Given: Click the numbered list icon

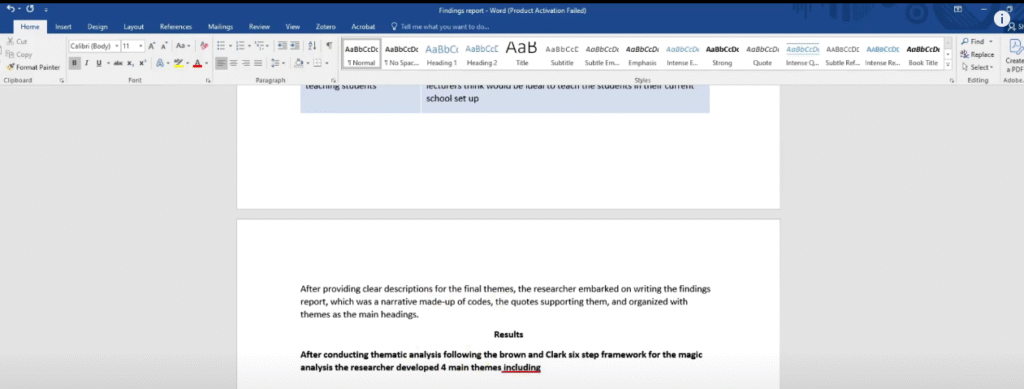Looking at the screenshot, I should coord(240,46).
